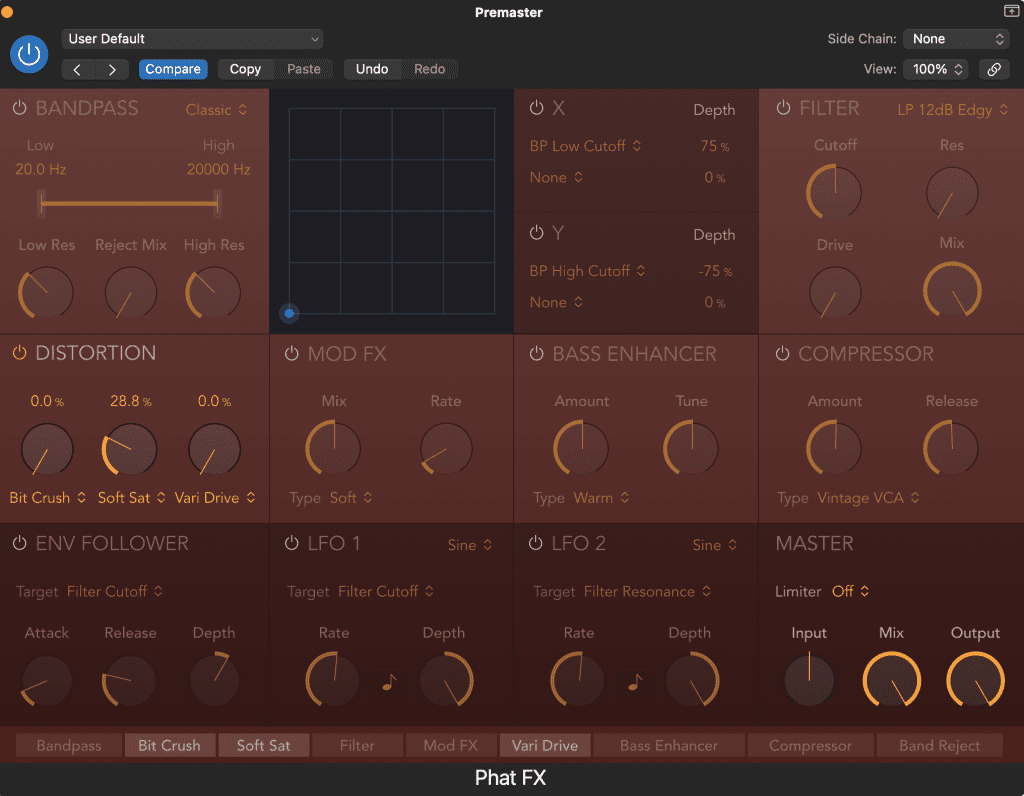1024x796 pixels.
Task: Click the Redo button
Action: (429, 69)
